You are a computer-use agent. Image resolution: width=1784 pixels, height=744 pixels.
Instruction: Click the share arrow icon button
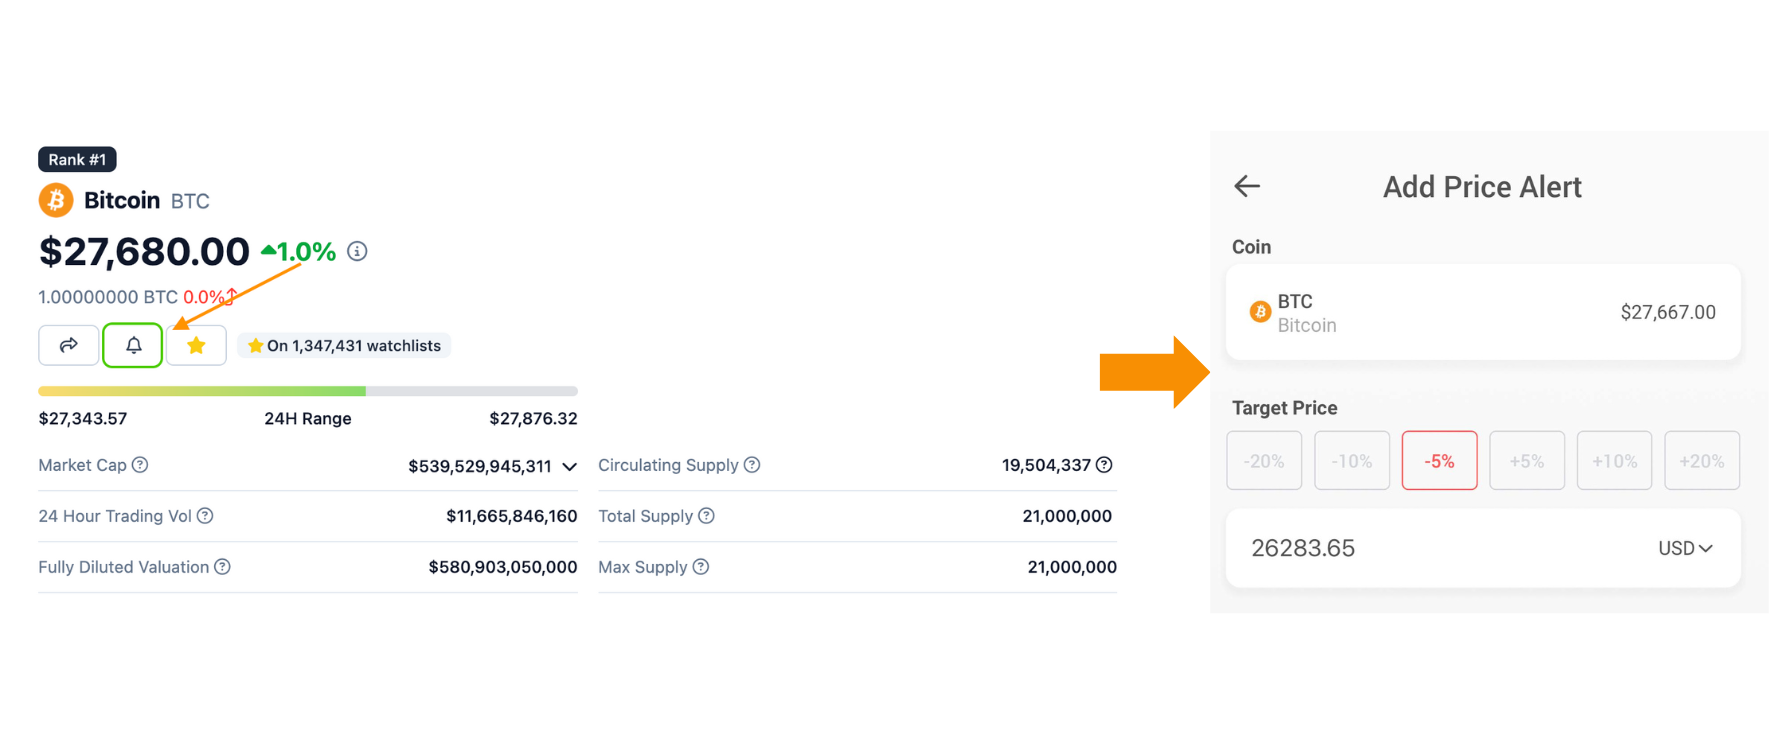68,345
